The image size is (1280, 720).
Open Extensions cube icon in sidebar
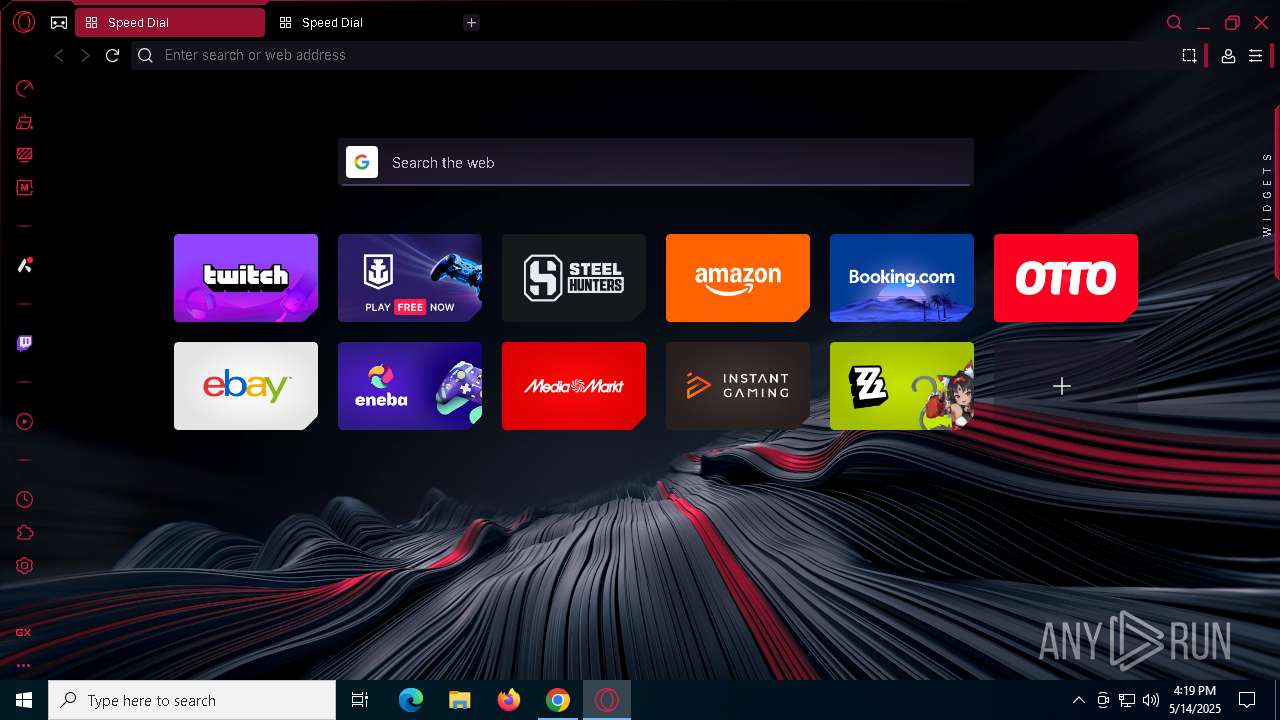25,533
